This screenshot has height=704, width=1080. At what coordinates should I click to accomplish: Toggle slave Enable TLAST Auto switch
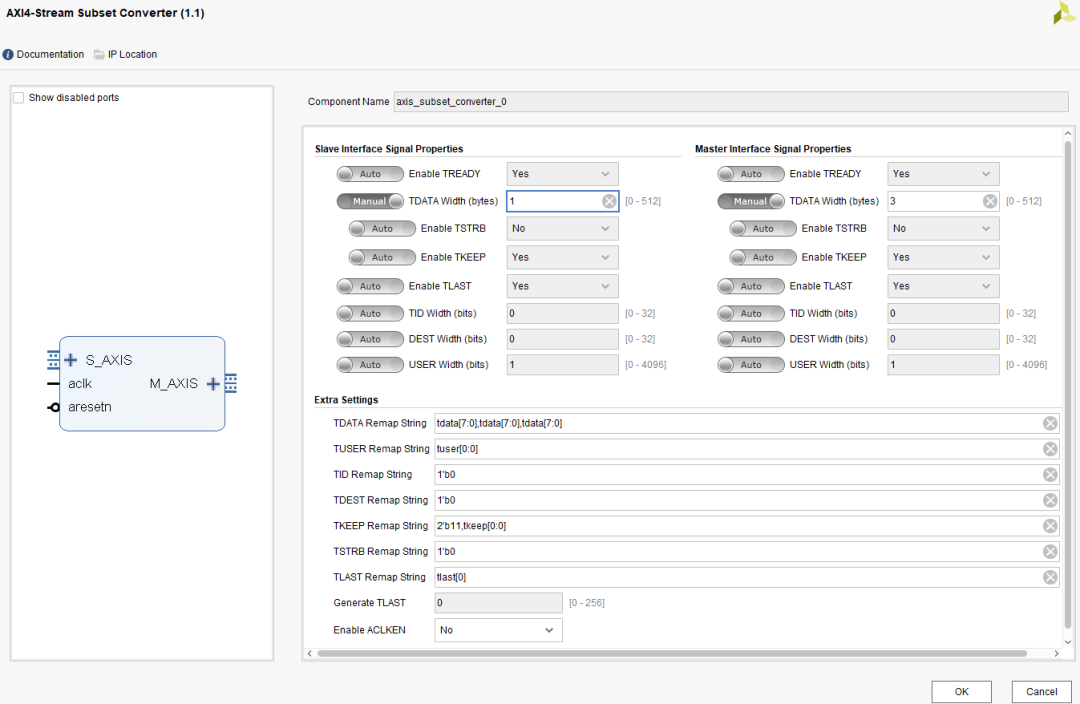(370, 286)
